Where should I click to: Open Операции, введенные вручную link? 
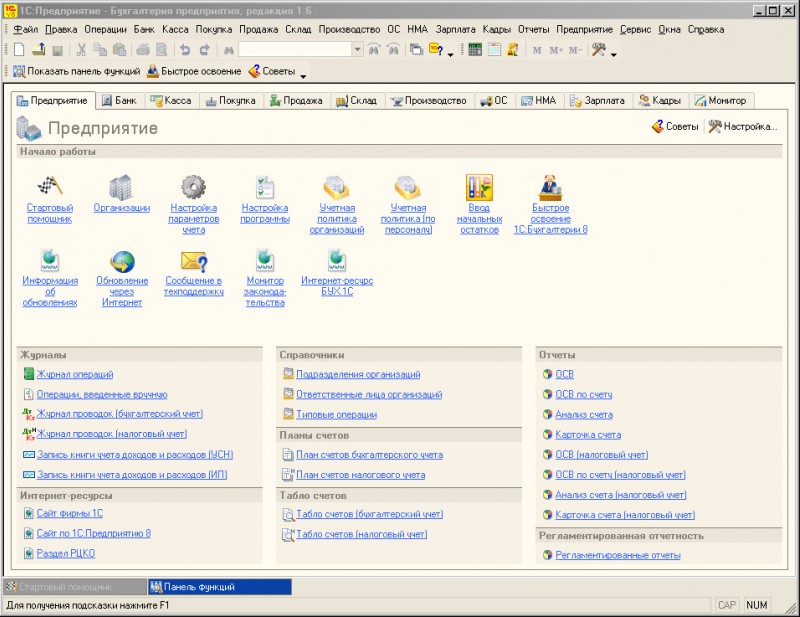[x=102, y=394]
